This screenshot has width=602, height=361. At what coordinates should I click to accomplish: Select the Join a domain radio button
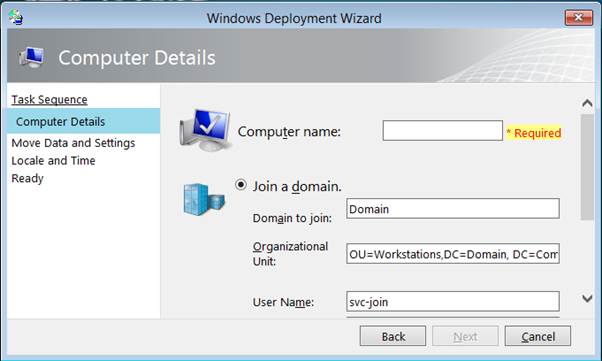tap(241, 185)
